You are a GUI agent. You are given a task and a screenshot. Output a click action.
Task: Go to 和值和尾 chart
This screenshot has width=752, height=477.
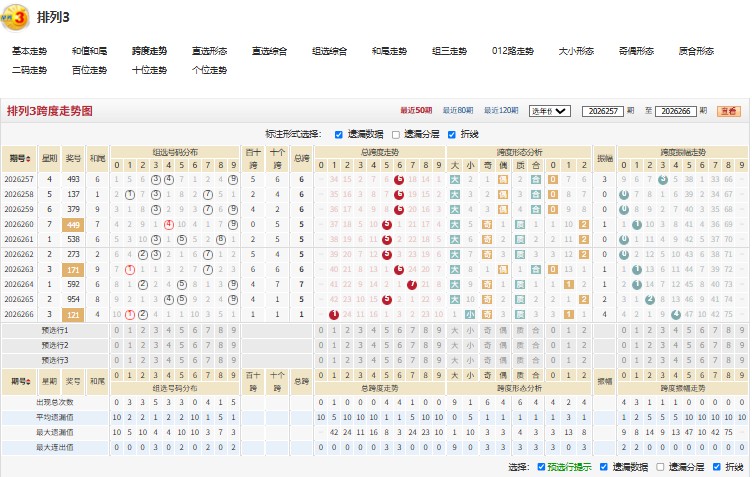[90, 51]
